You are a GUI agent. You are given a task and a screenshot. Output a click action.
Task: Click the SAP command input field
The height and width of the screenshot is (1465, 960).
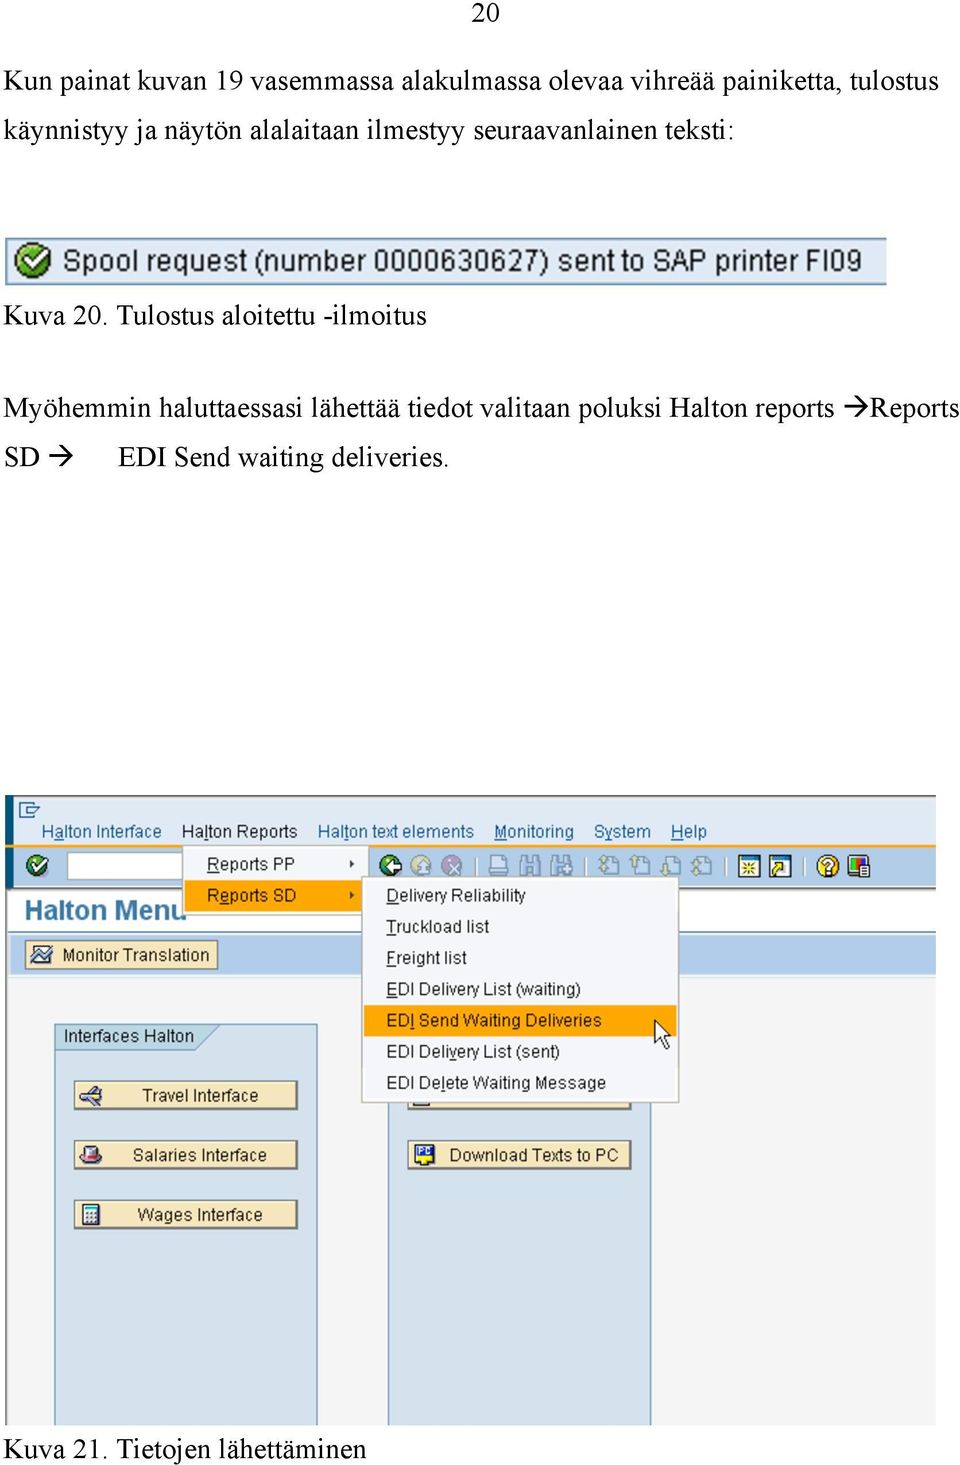pos(124,865)
